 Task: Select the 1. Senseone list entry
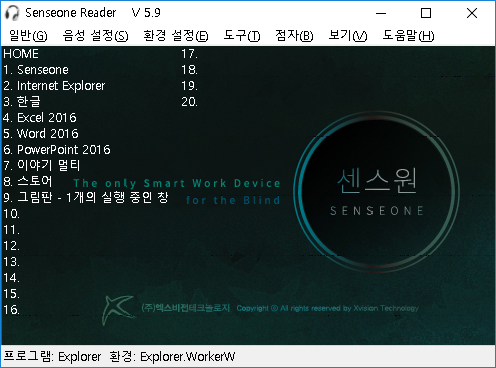pyautogui.click(x=36, y=70)
